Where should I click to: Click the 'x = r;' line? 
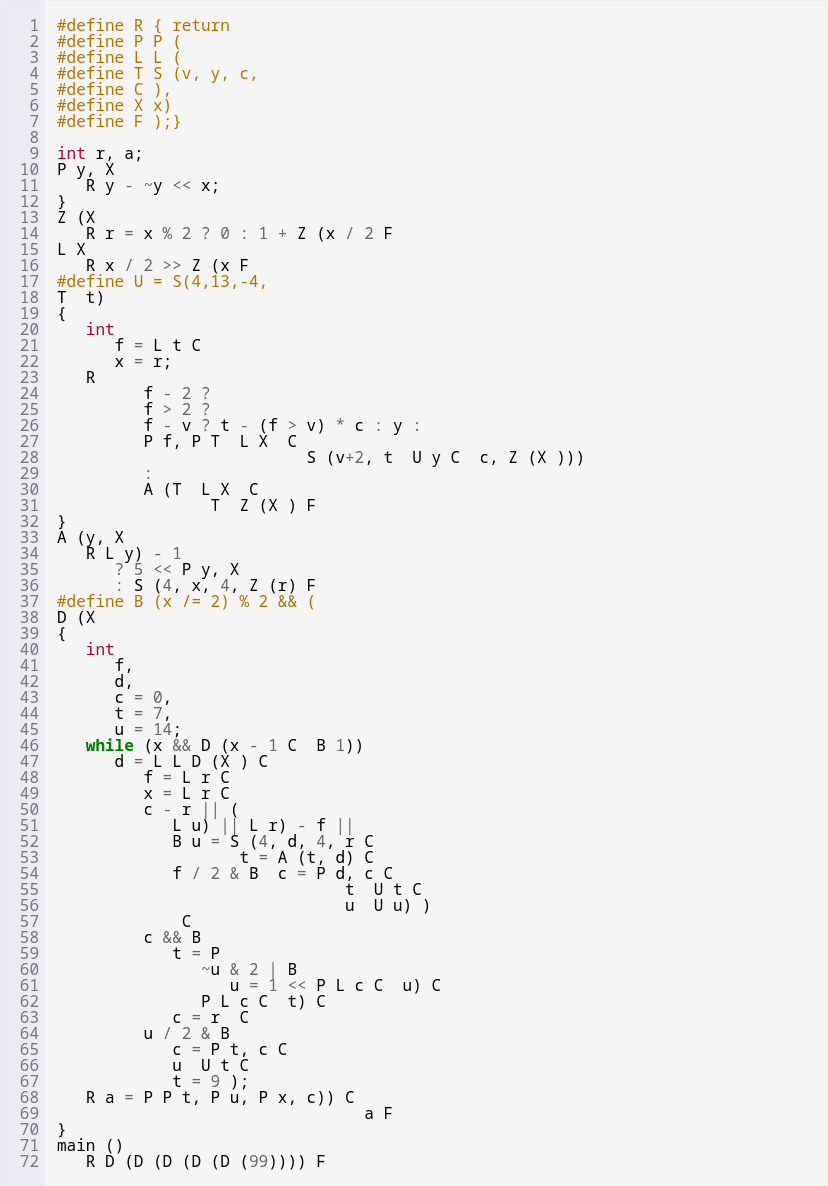(x=143, y=362)
